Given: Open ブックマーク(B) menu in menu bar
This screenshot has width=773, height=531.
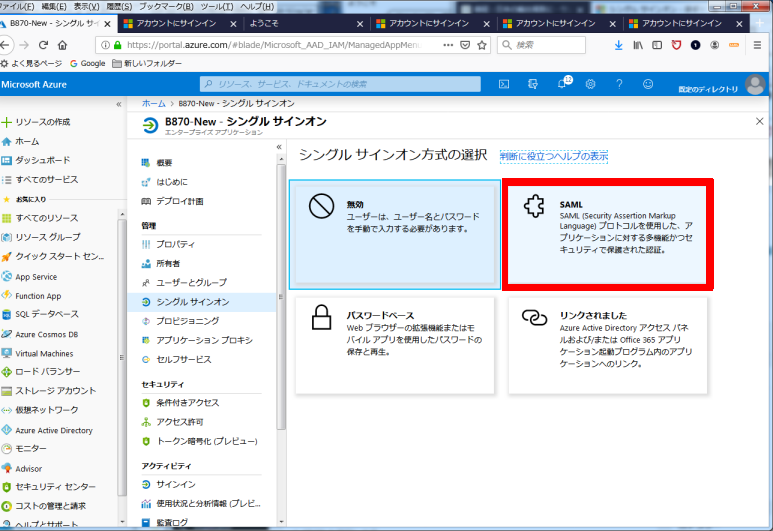Looking at the screenshot, I should point(166,6).
